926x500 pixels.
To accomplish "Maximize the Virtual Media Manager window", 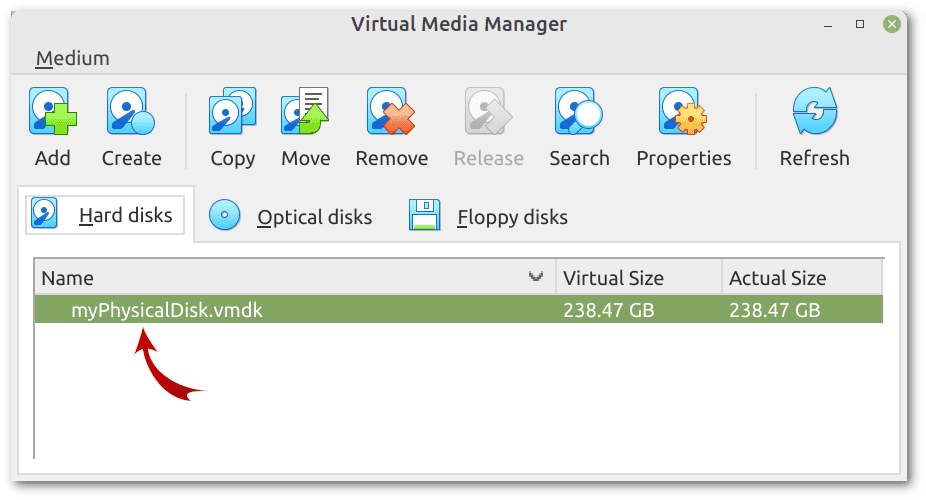I will click(860, 24).
